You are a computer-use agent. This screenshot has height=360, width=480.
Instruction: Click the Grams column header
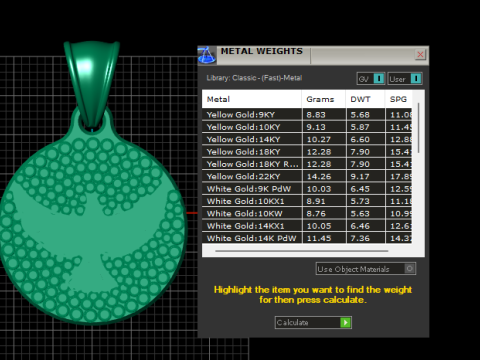pyautogui.click(x=324, y=99)
